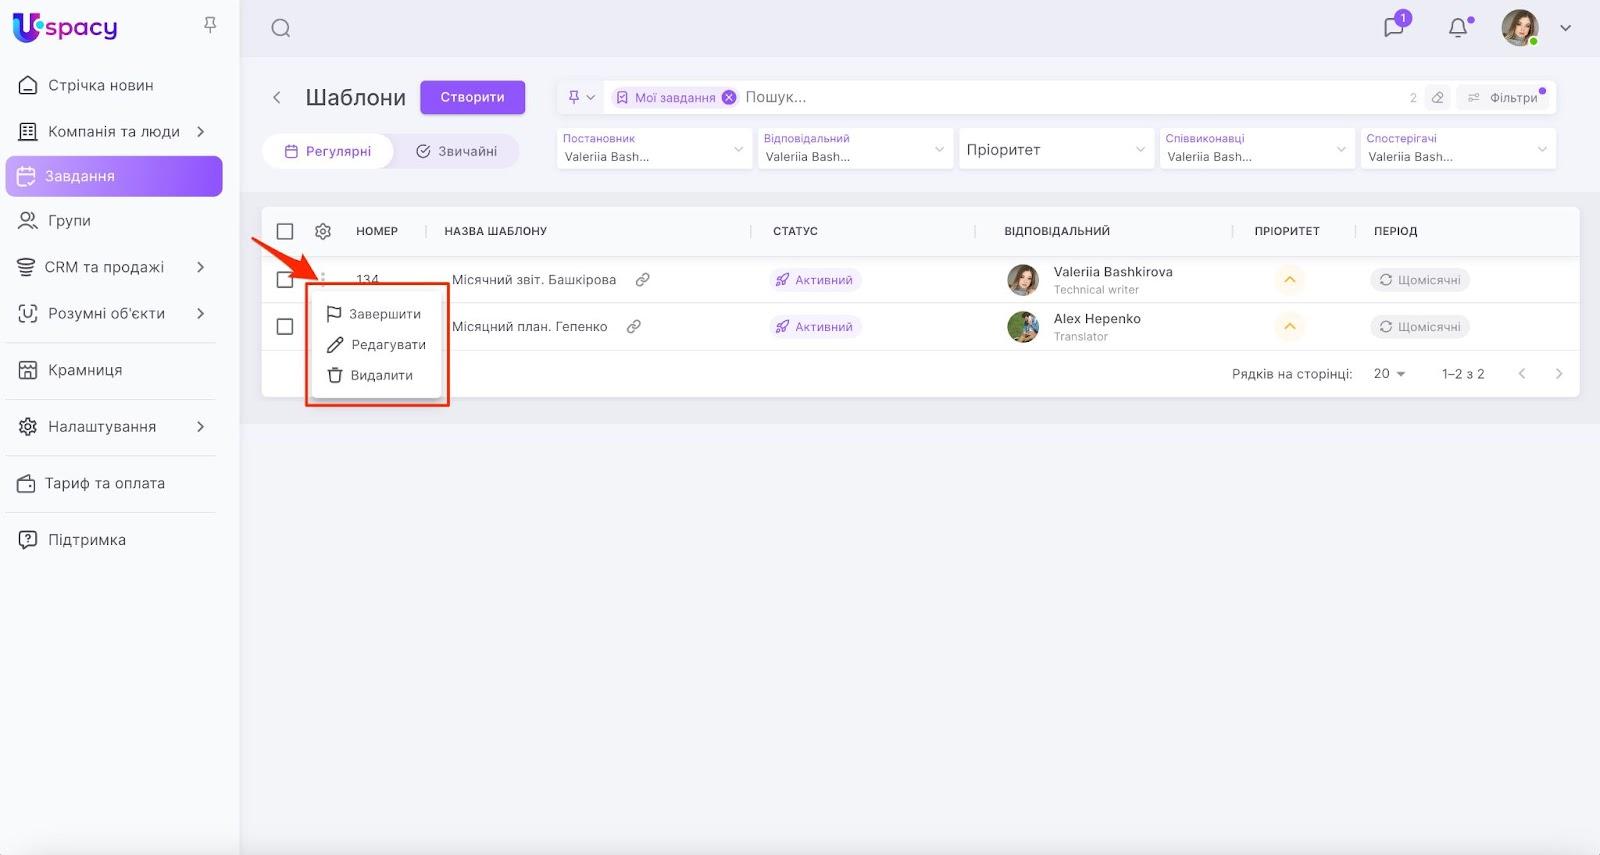Open the Пріоритет dropdown filter
This screenshot has width=1600, height=855.
[1055, 149]
